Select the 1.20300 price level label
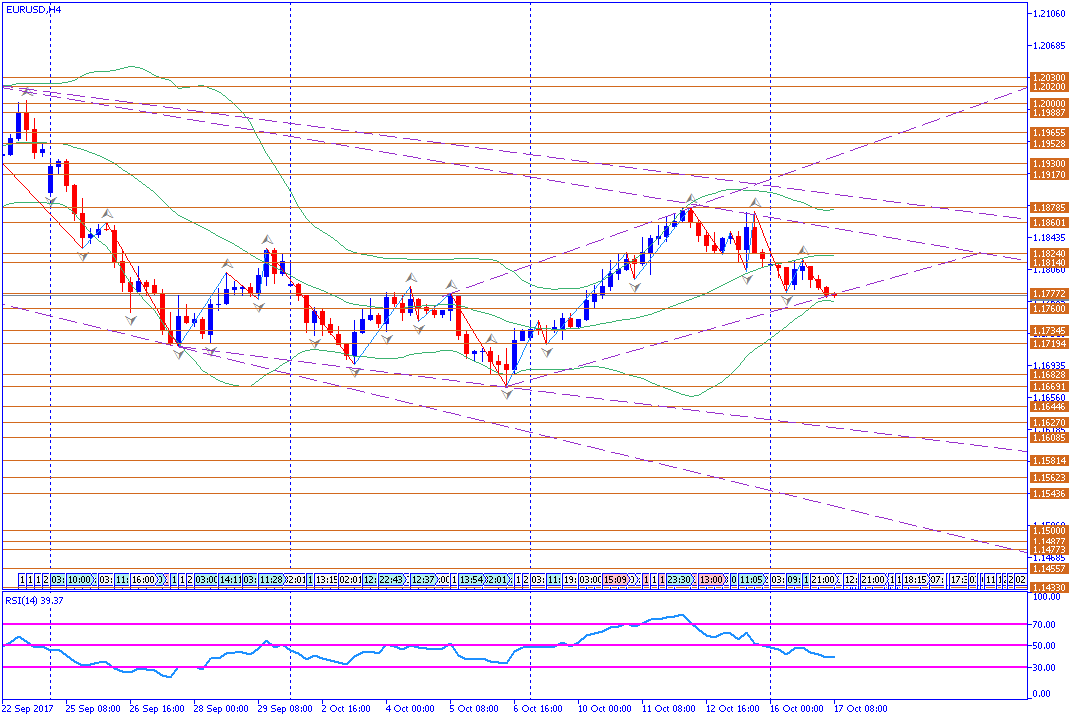Image resolution: width=1080 pixels, height=720 pixels. pos(1049,77)
